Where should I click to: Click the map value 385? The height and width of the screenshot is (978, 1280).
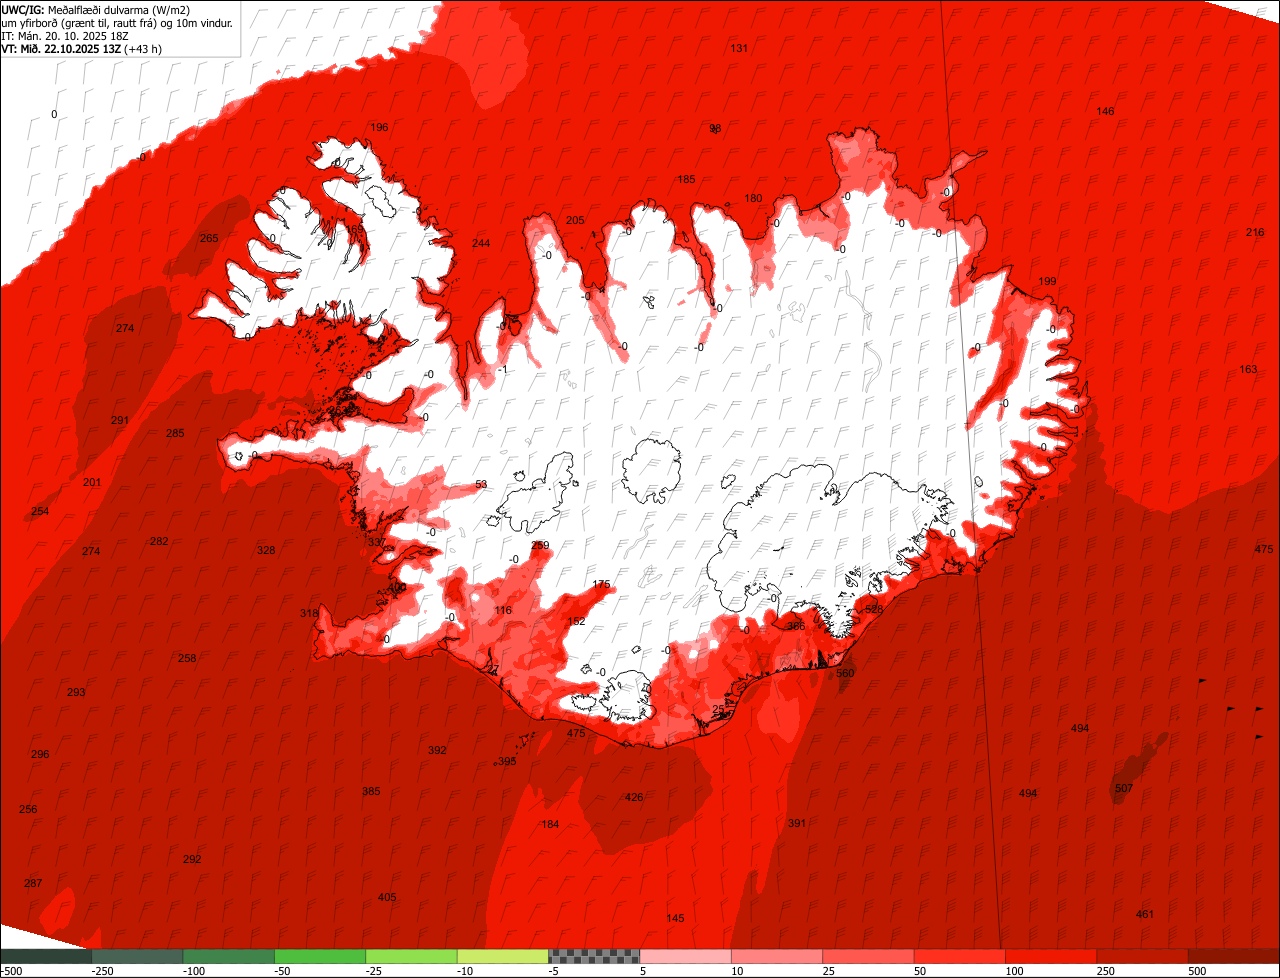[371, 791]
